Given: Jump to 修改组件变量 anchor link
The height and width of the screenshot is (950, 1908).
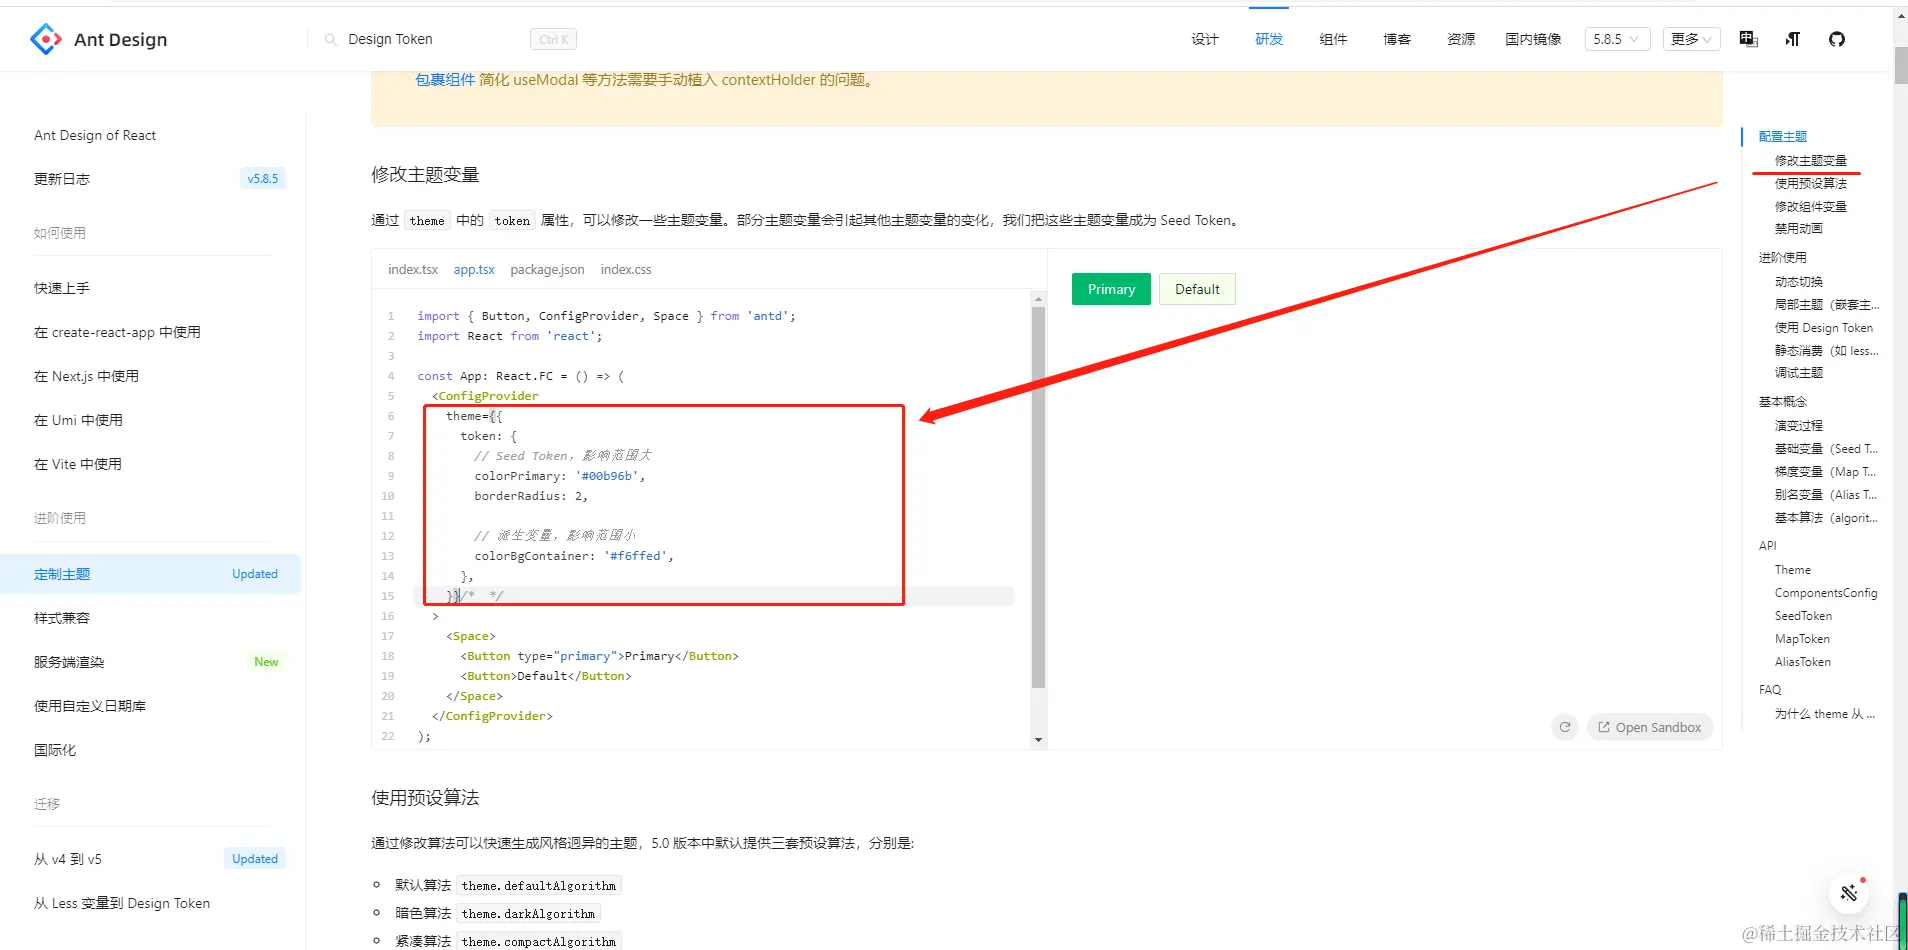Looking at the screenshot, I should [x=1811, y=206].
